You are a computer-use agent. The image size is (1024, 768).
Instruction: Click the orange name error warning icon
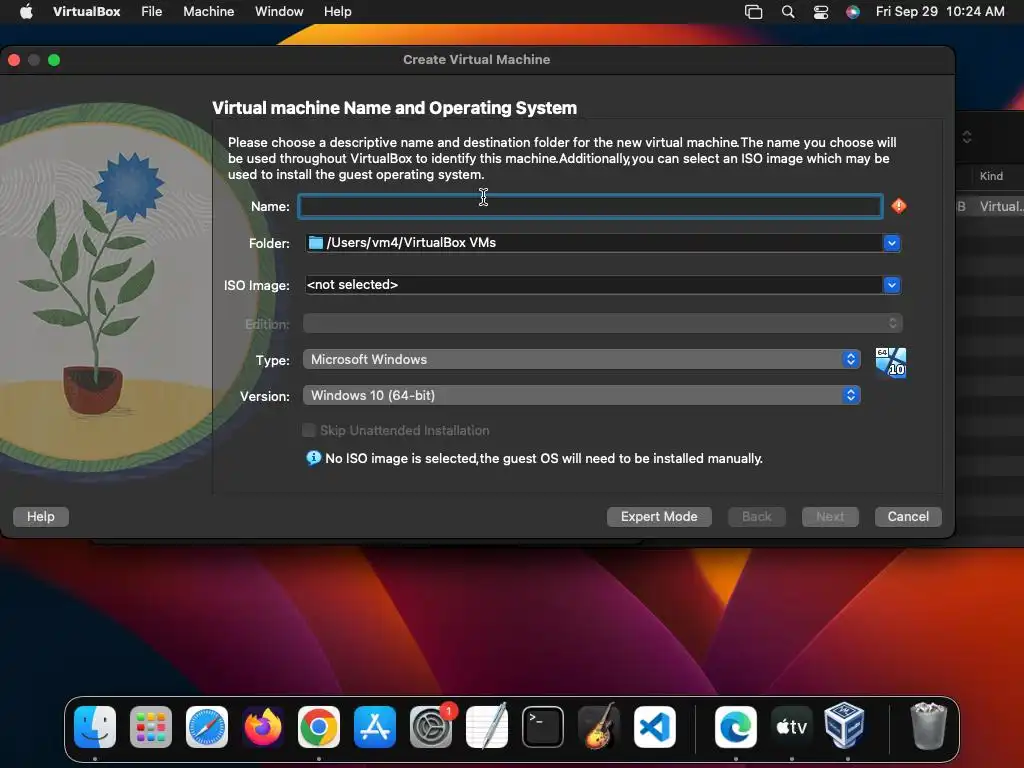[x=899, y=206]
